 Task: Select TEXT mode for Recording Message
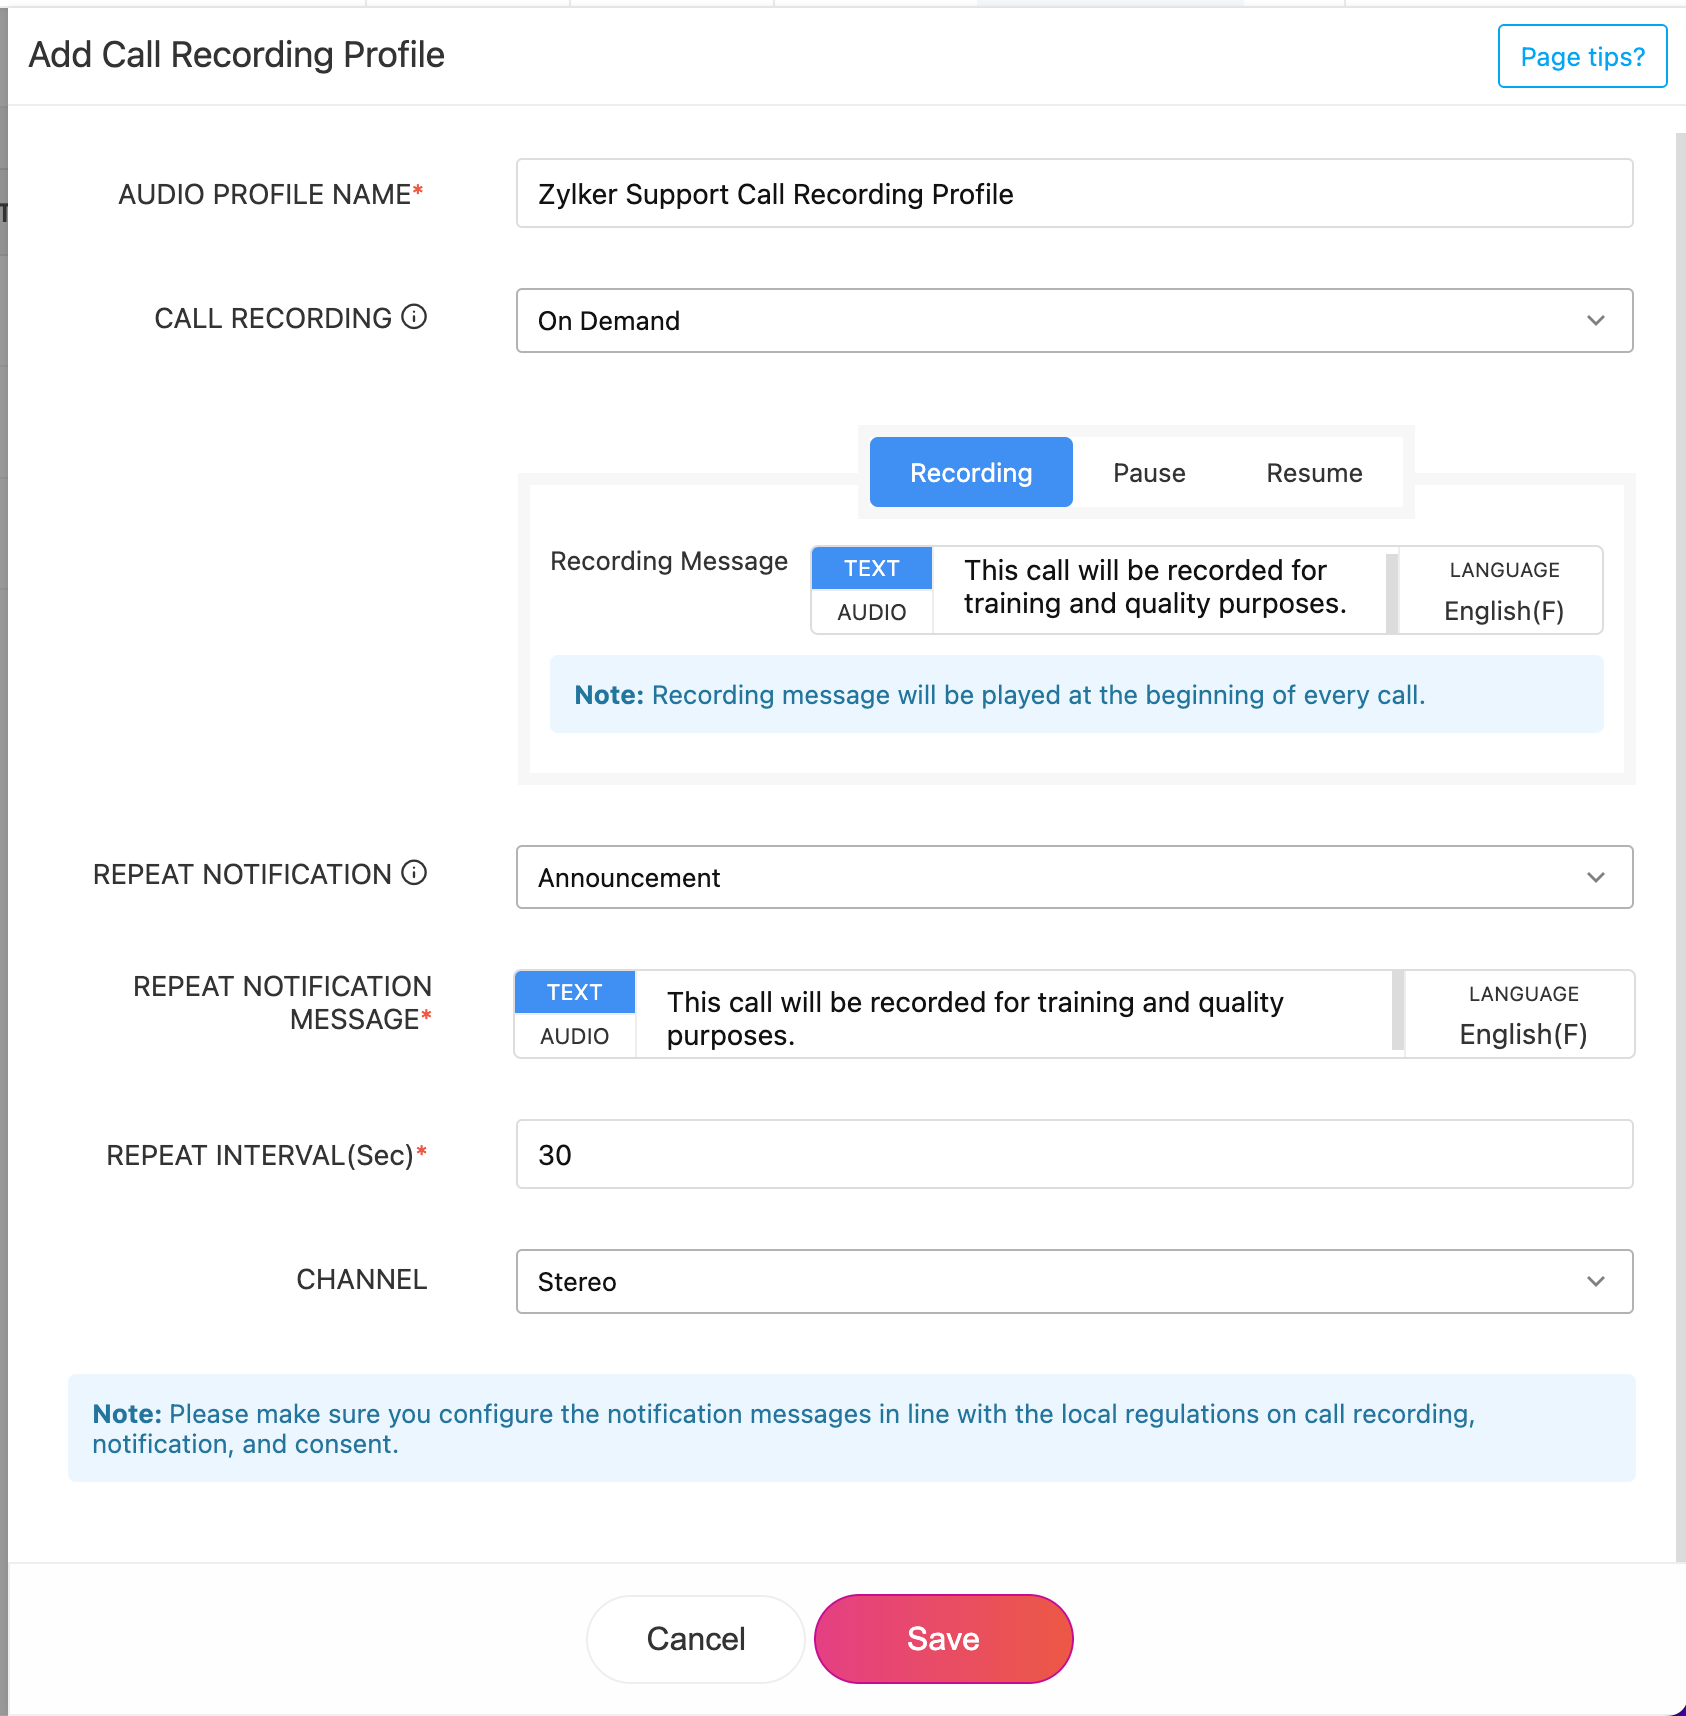[x=871, y=568]
